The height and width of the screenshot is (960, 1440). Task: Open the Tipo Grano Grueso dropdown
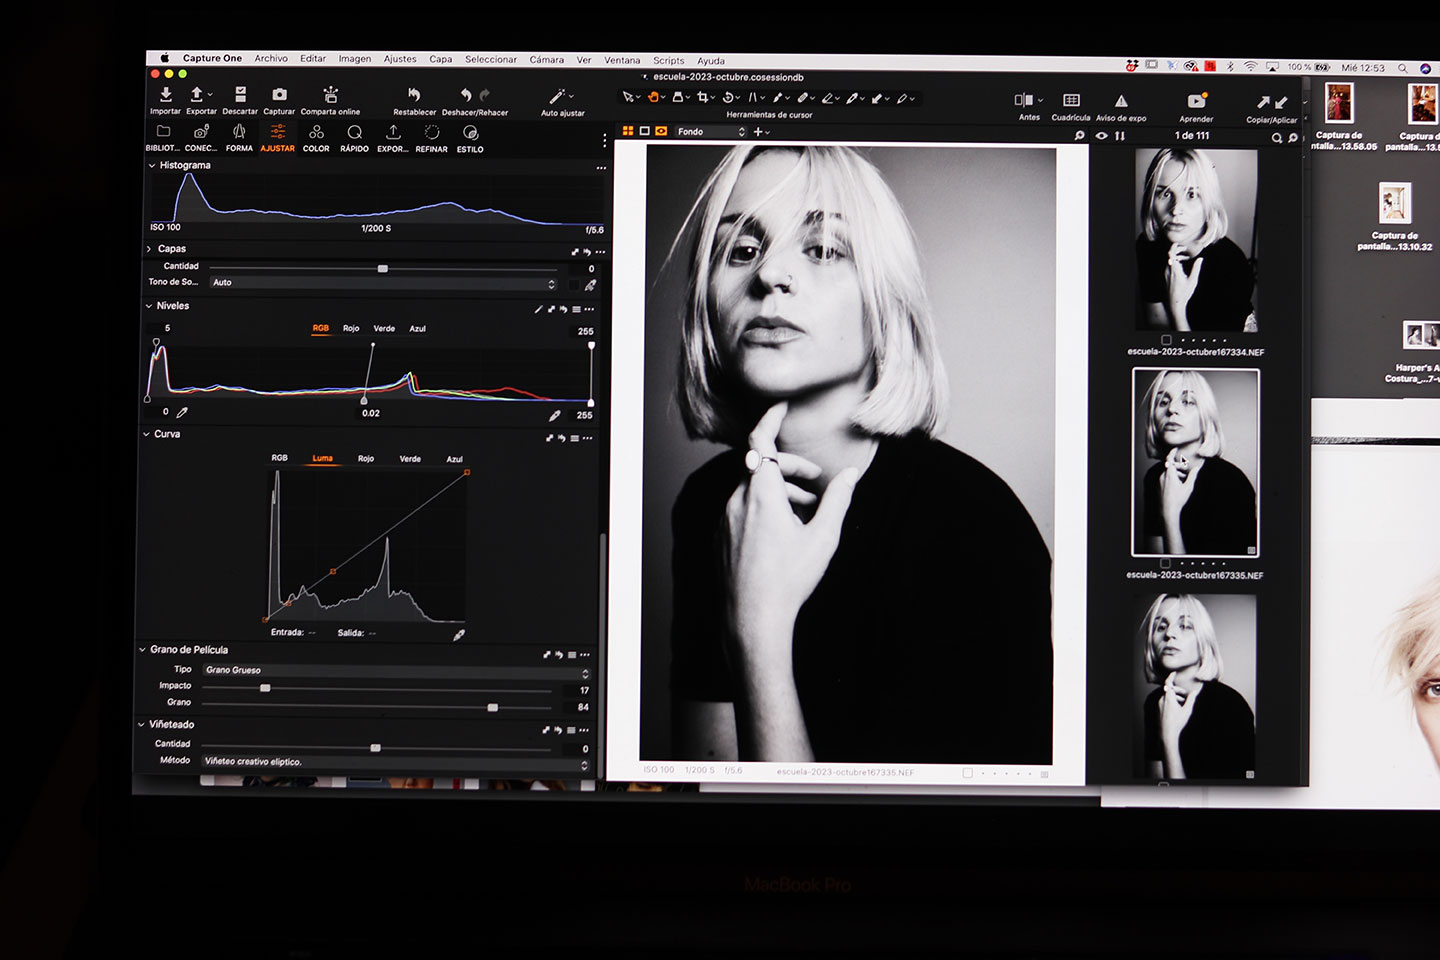396,671
